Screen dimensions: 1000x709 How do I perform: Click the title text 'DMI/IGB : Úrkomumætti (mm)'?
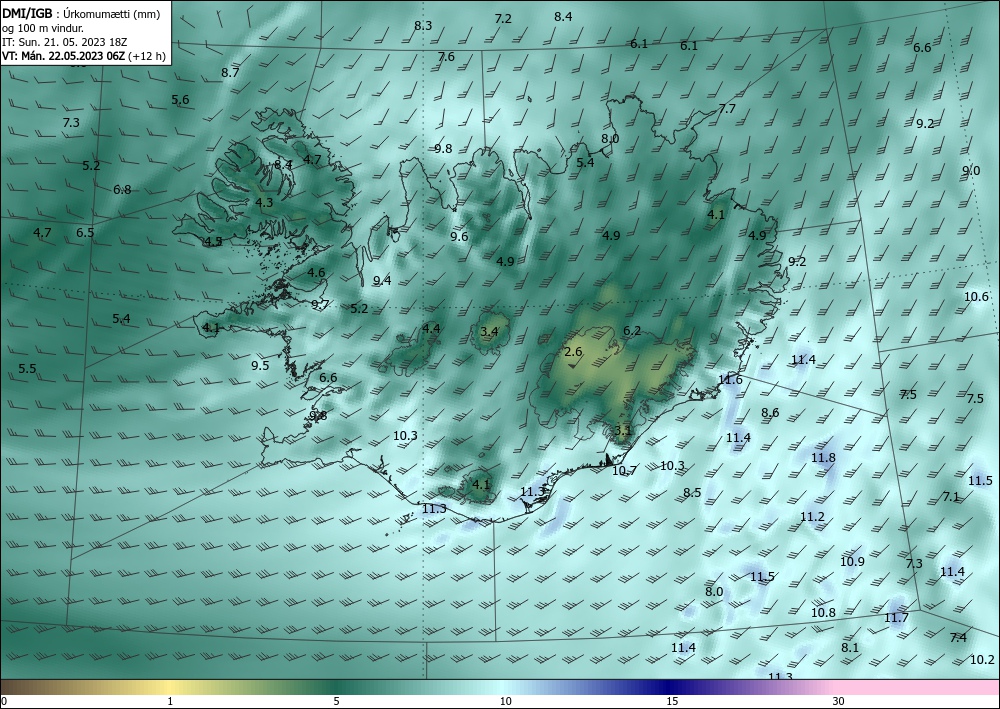(x=80, y=15)
